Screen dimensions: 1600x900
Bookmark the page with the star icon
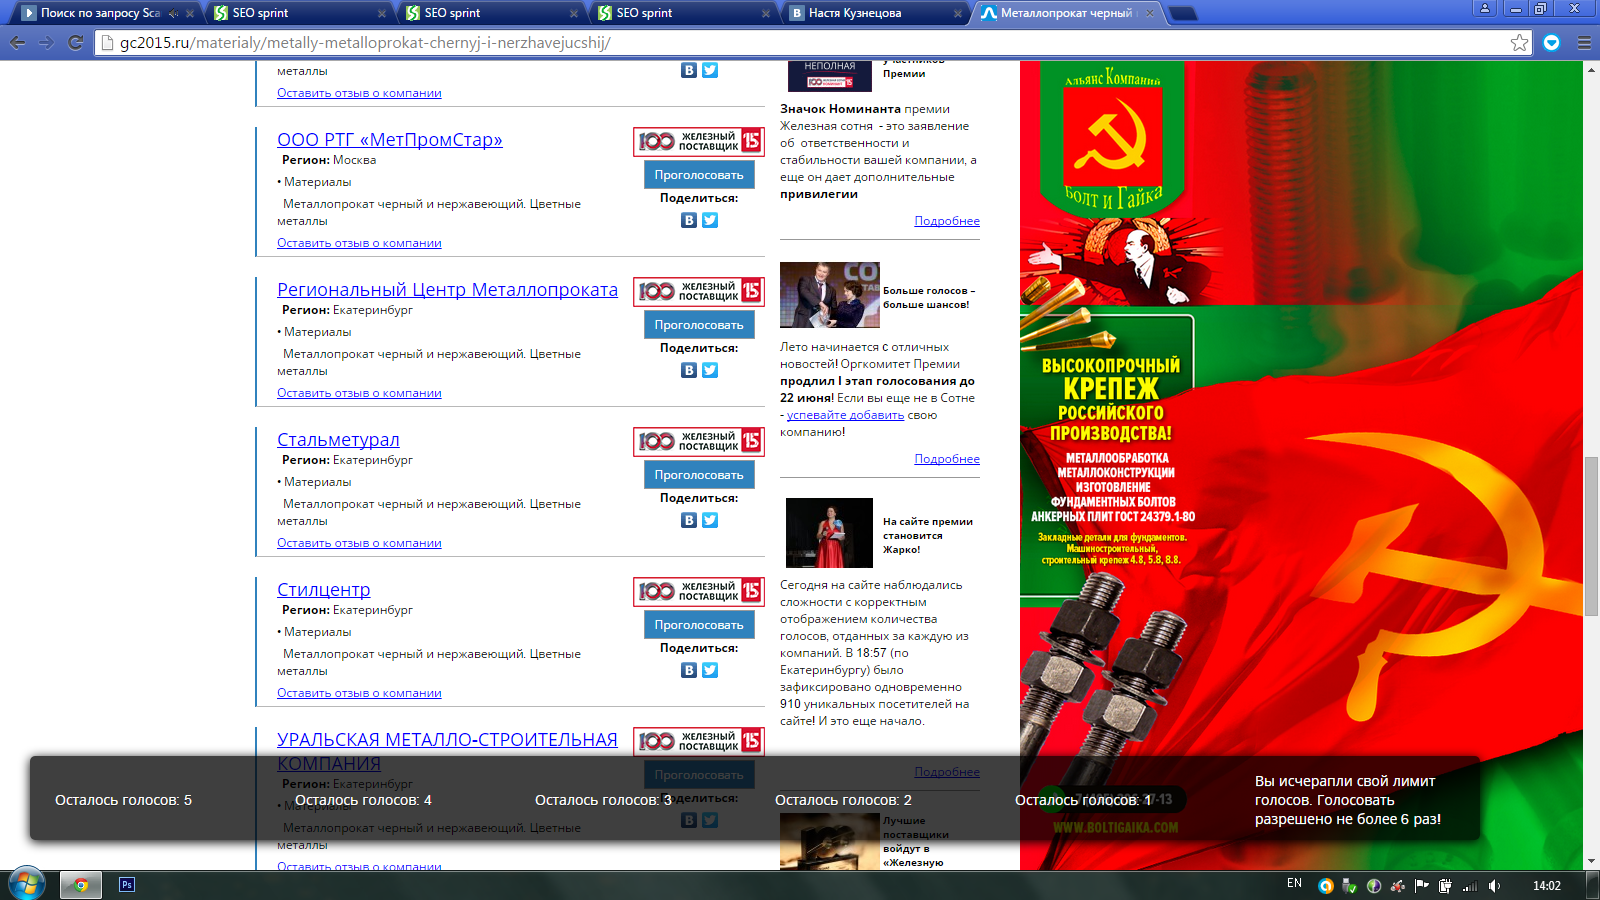tap(1519, 43)
